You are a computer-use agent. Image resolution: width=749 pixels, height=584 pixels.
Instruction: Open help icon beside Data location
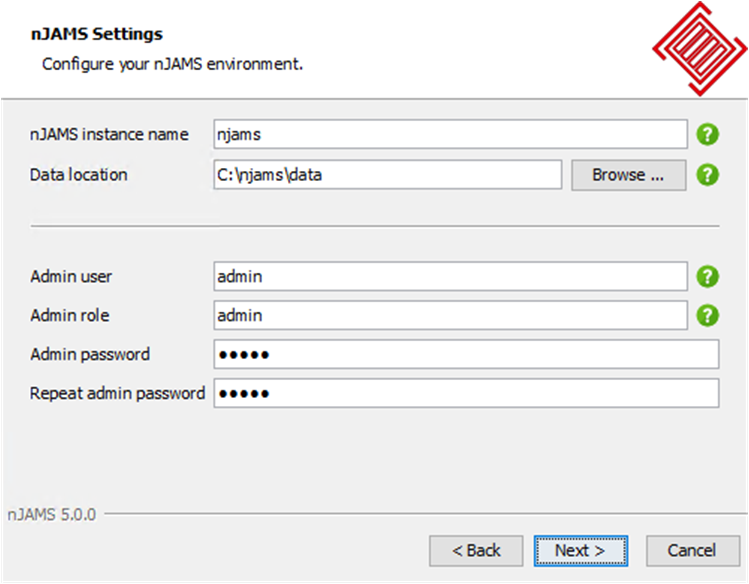pyautogui.click(x=707, y=175)
